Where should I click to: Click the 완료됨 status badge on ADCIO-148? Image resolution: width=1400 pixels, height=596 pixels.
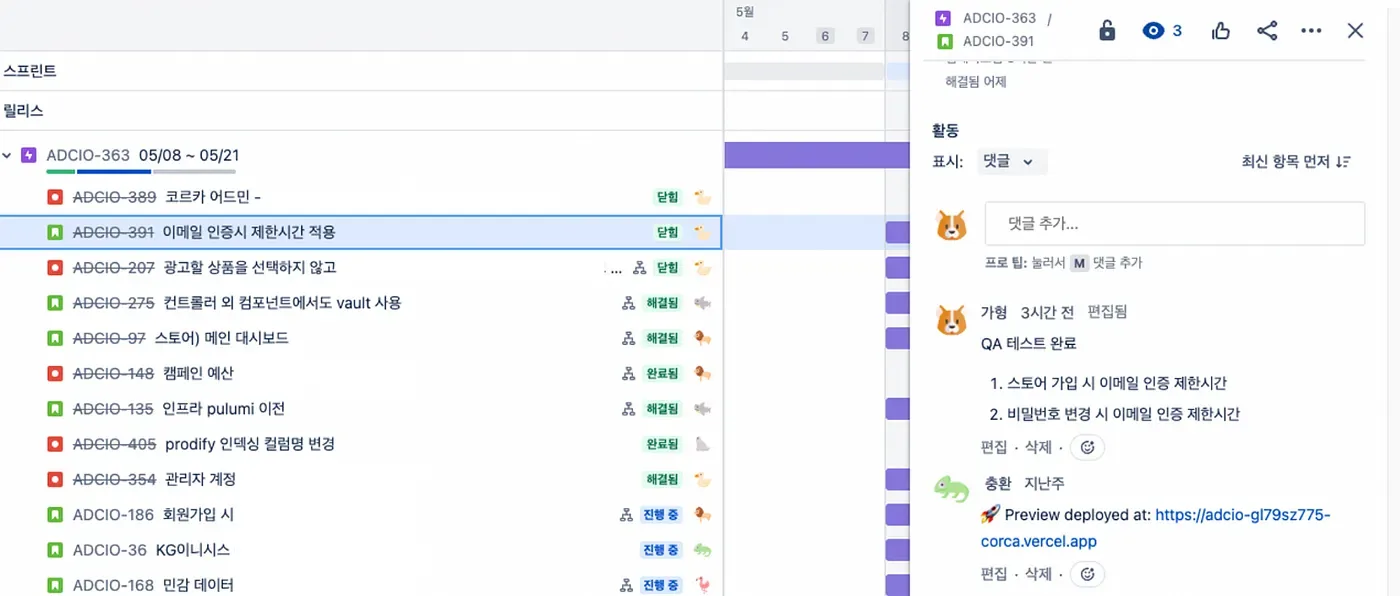[662, 373]
